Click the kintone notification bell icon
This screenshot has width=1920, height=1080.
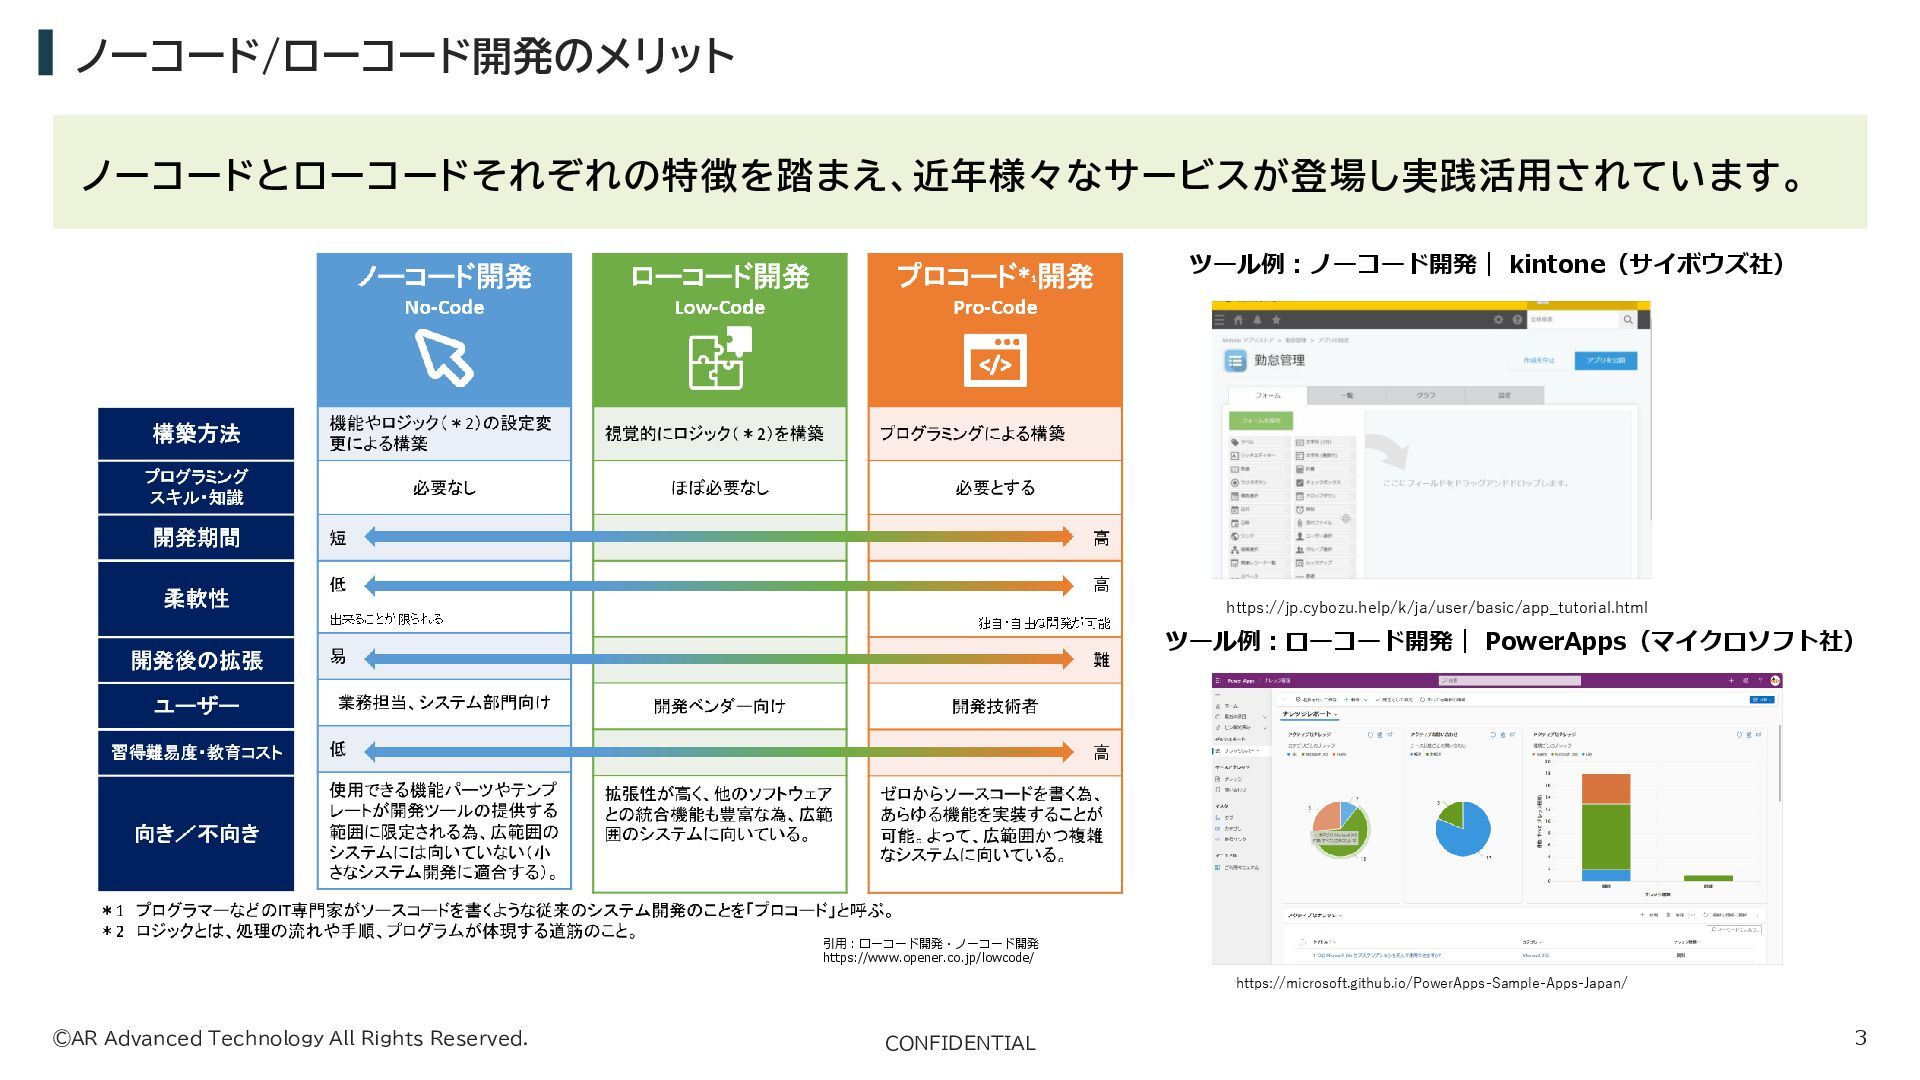1257,320
